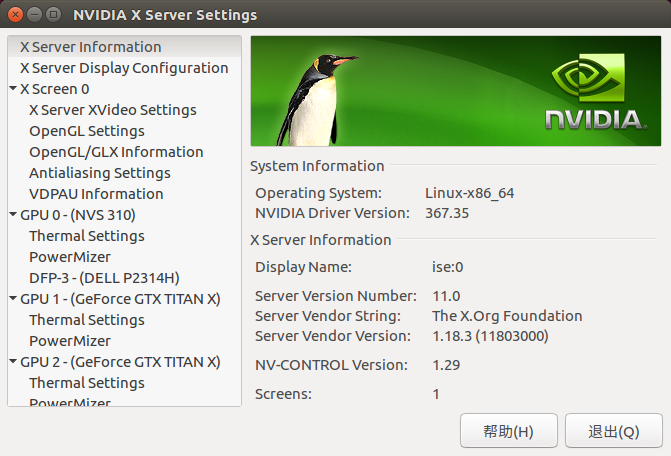Select PowerMizer under GPU 0
Screen dimensions: 671x456
(x=69, y=257)
